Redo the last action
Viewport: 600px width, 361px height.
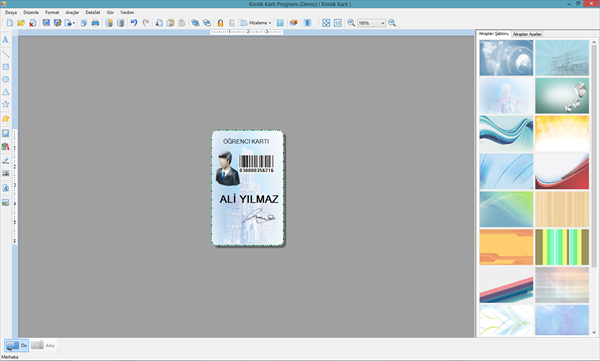click(146, 23)
